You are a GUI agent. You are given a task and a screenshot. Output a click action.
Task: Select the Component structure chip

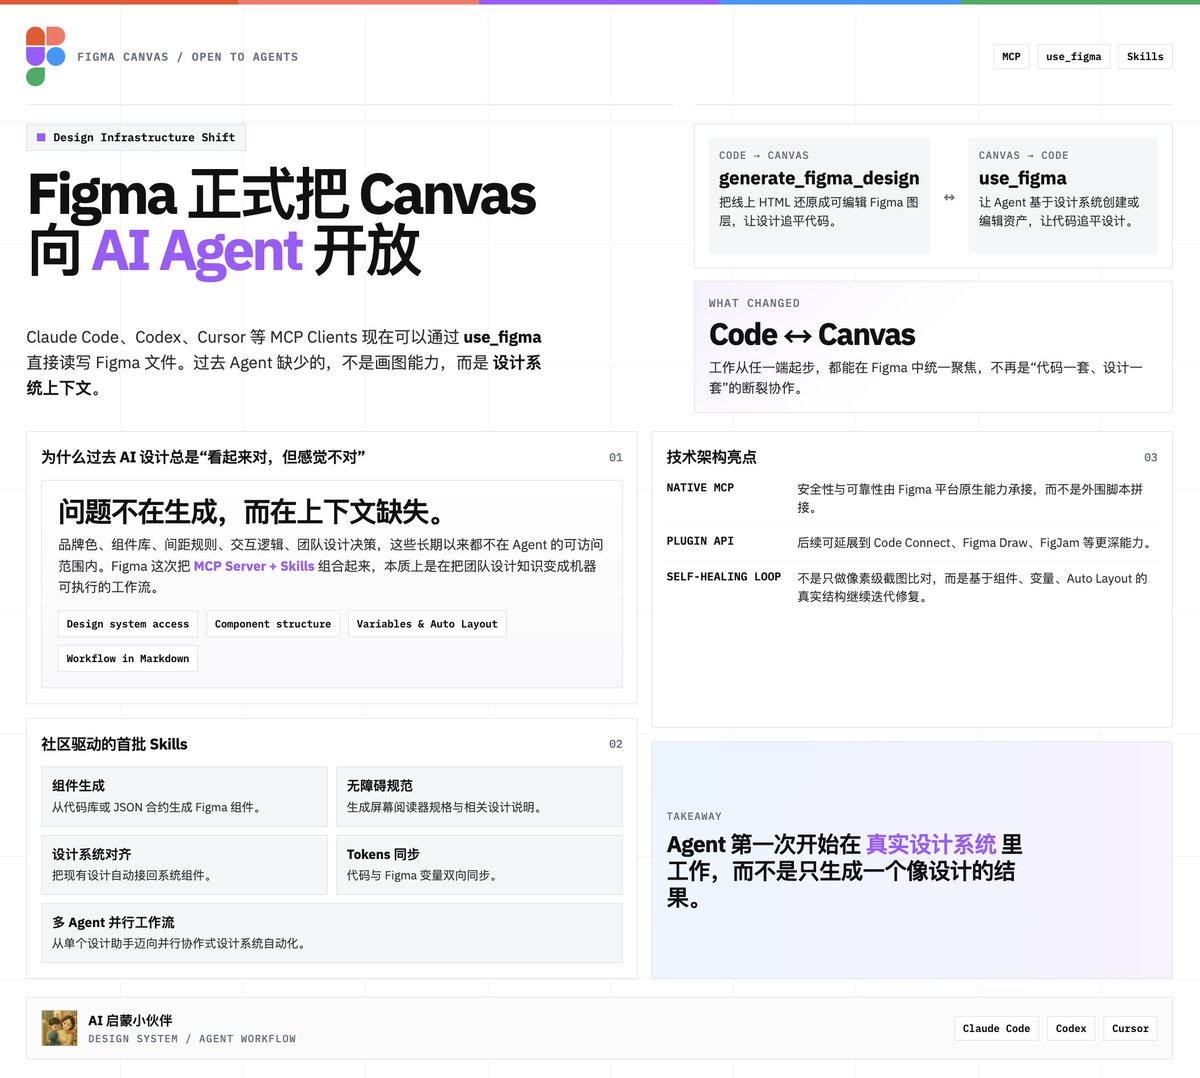click(272, 623)
